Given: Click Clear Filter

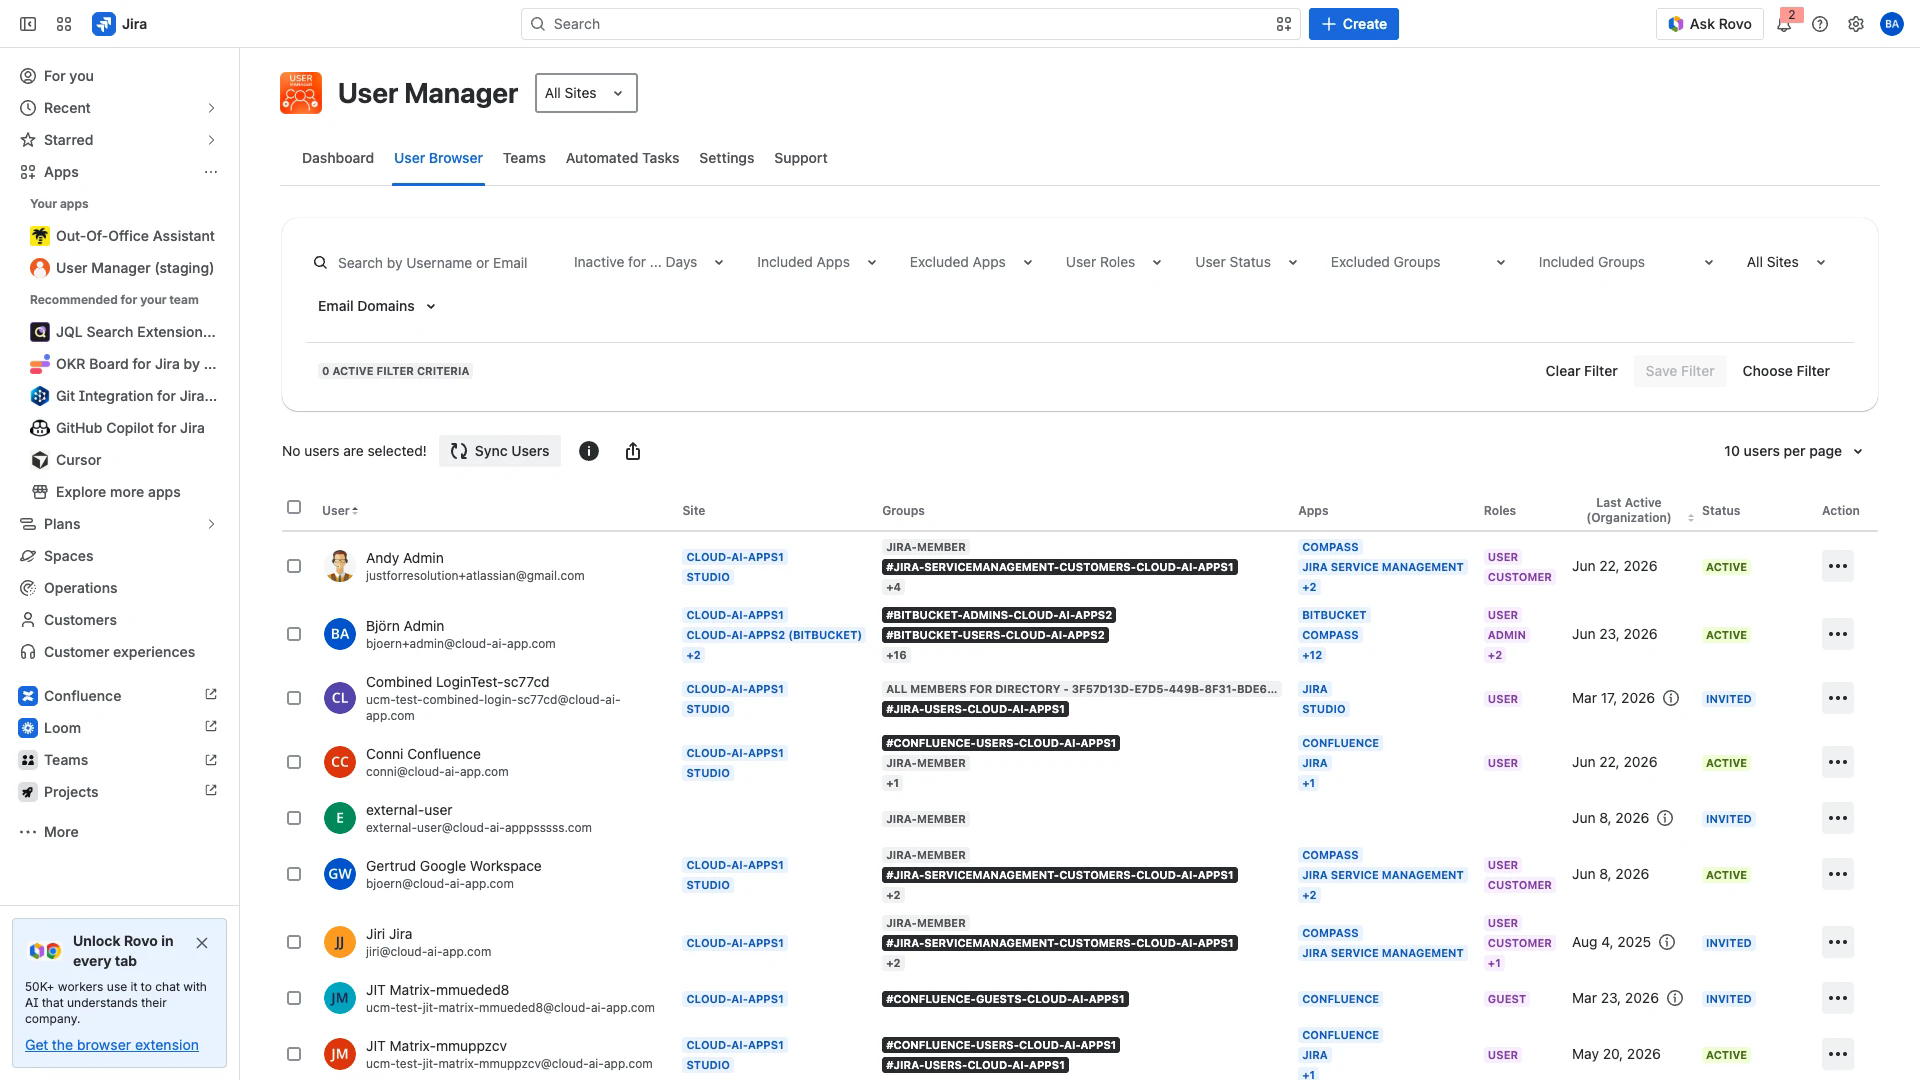Looking at the screenshot, I should coord(1581,371).
